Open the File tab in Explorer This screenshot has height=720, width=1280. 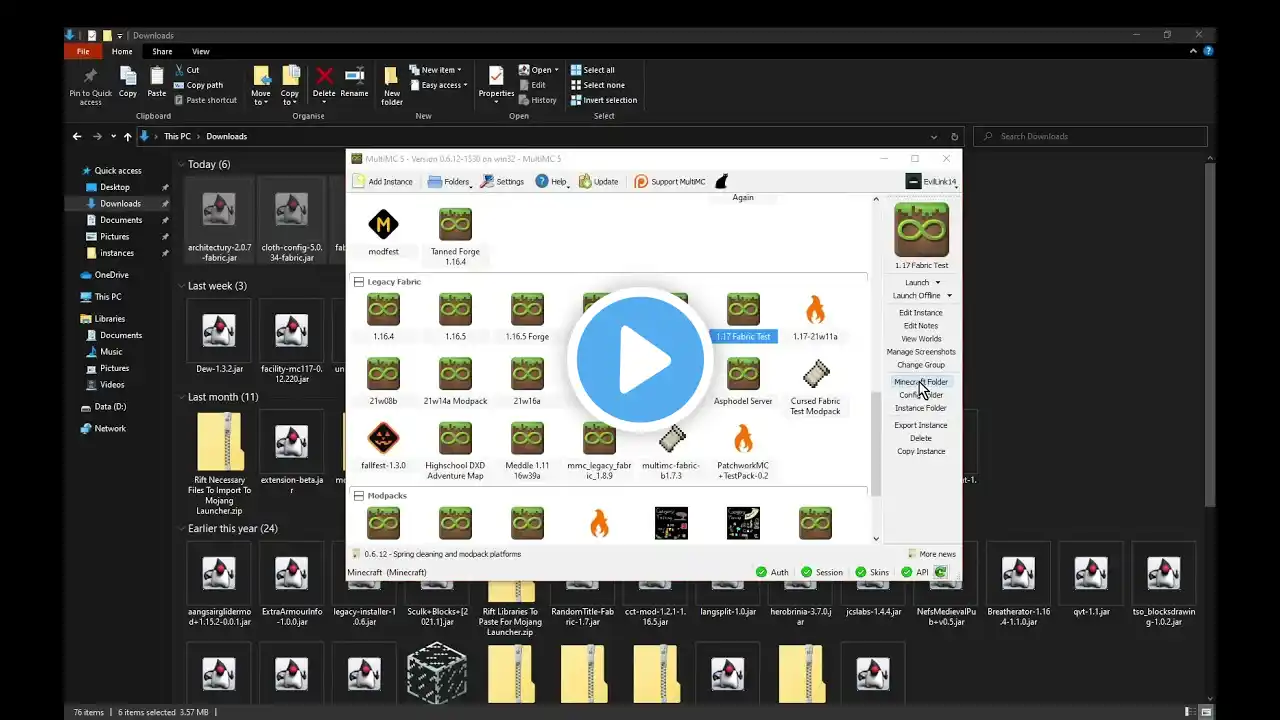[83, 51]
